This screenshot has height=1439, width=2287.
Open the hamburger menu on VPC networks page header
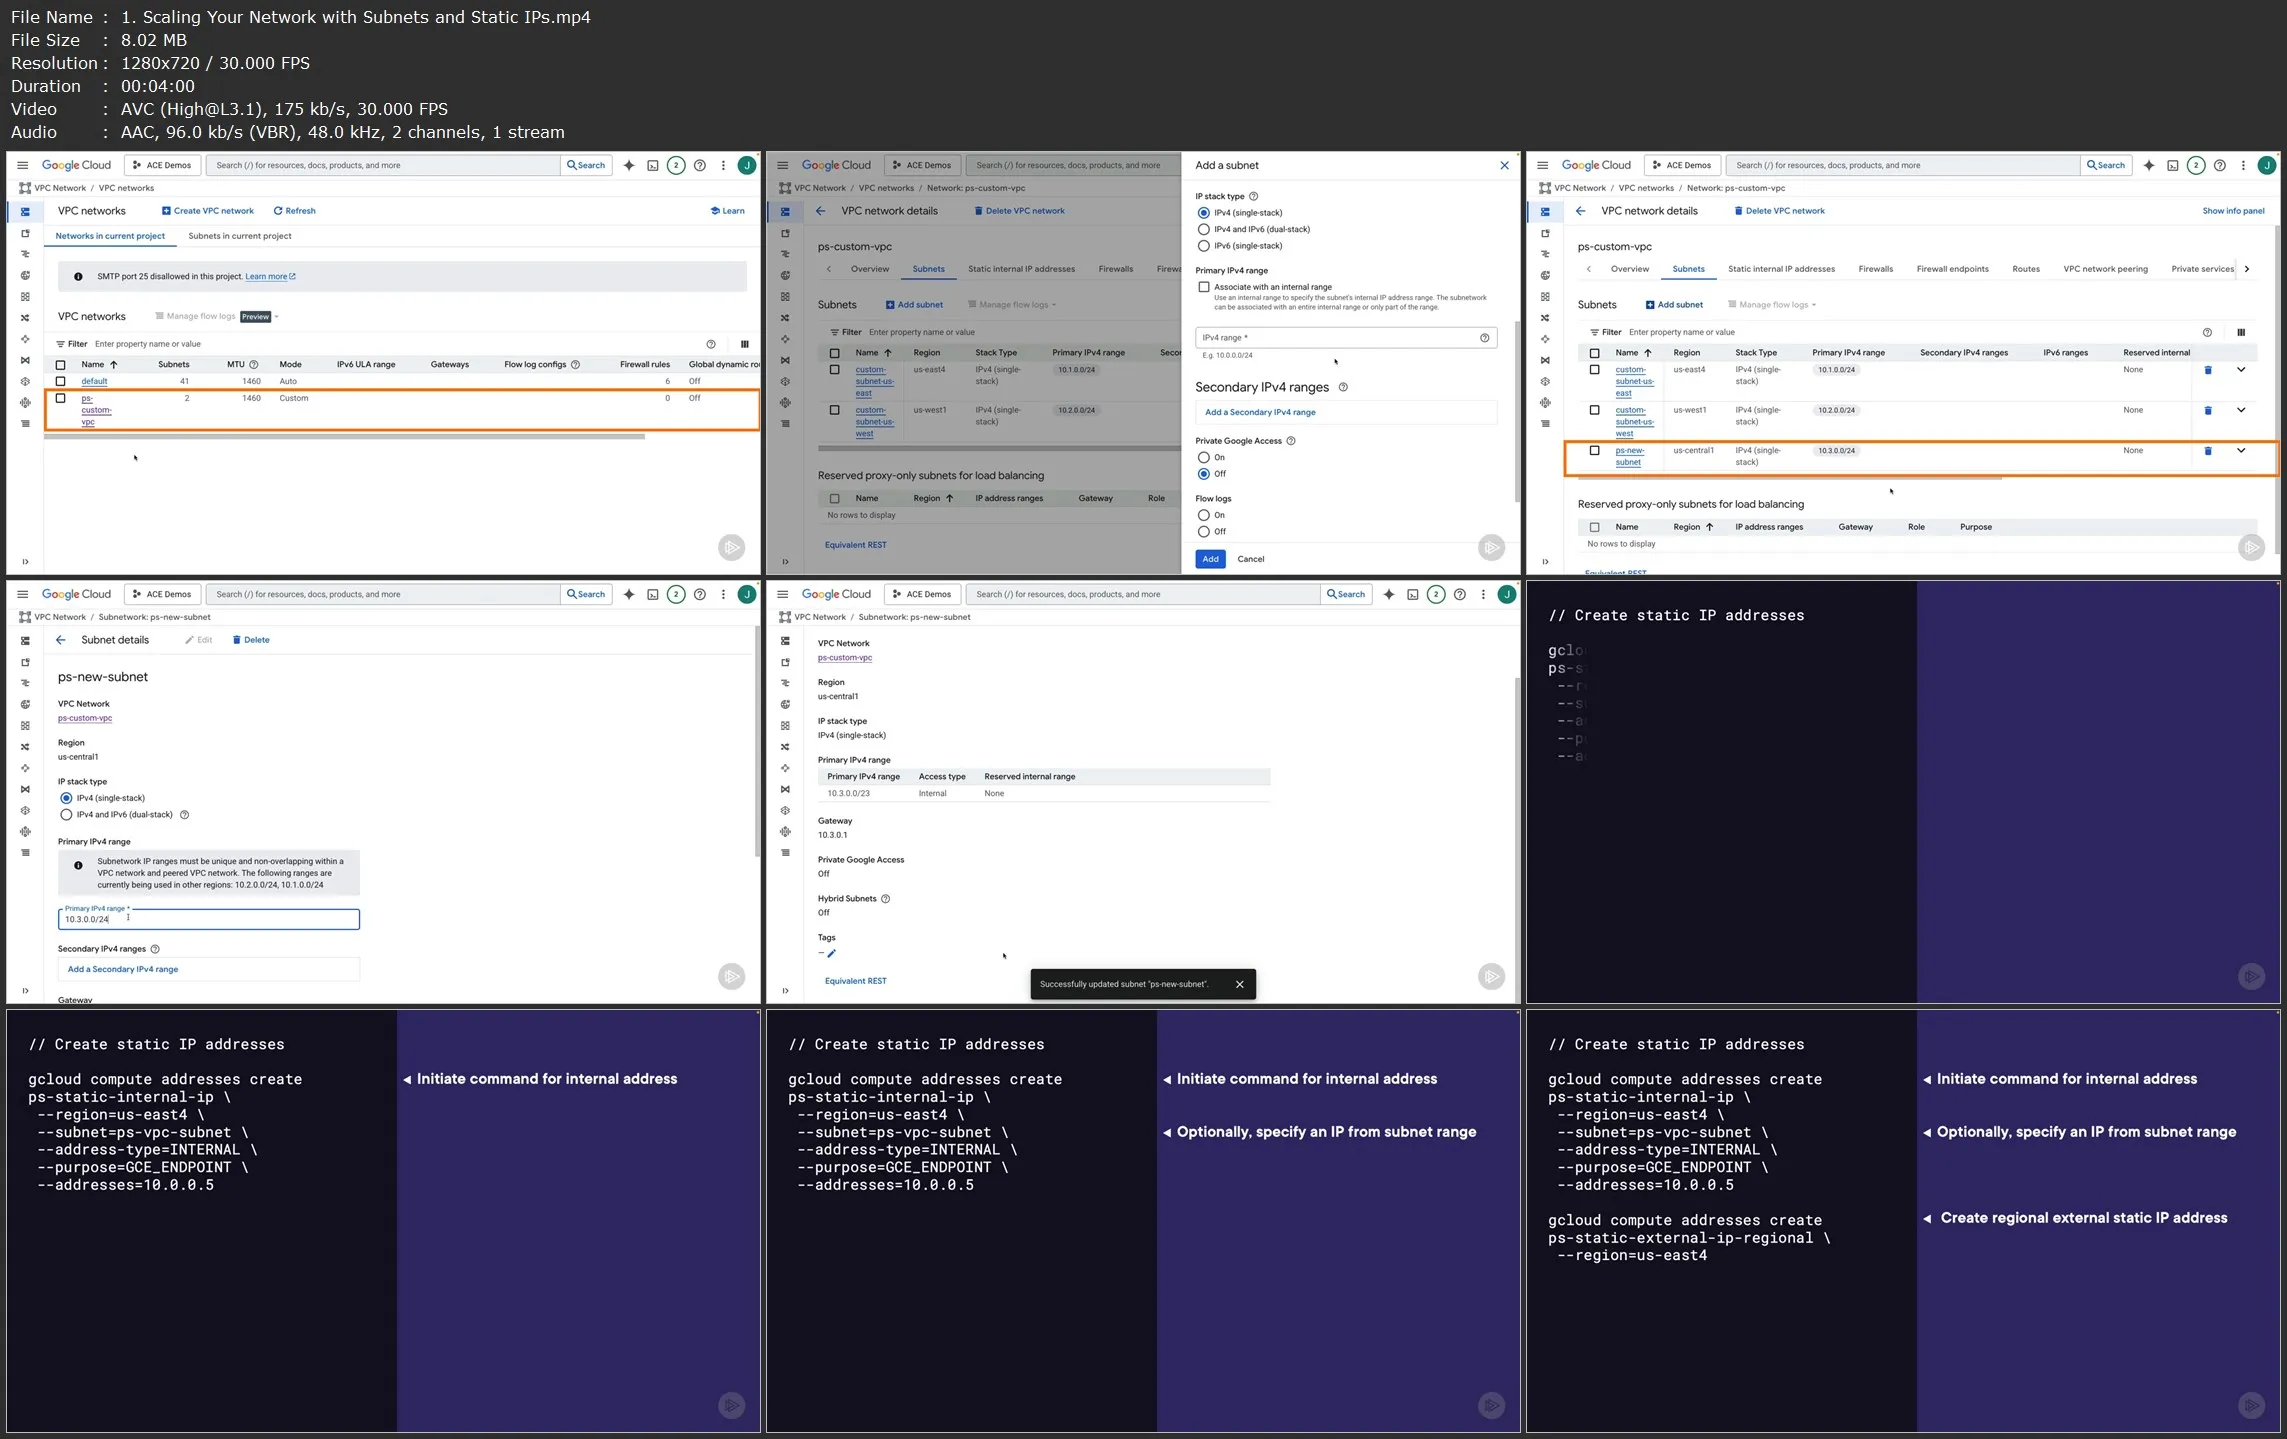tap(23, 166)
